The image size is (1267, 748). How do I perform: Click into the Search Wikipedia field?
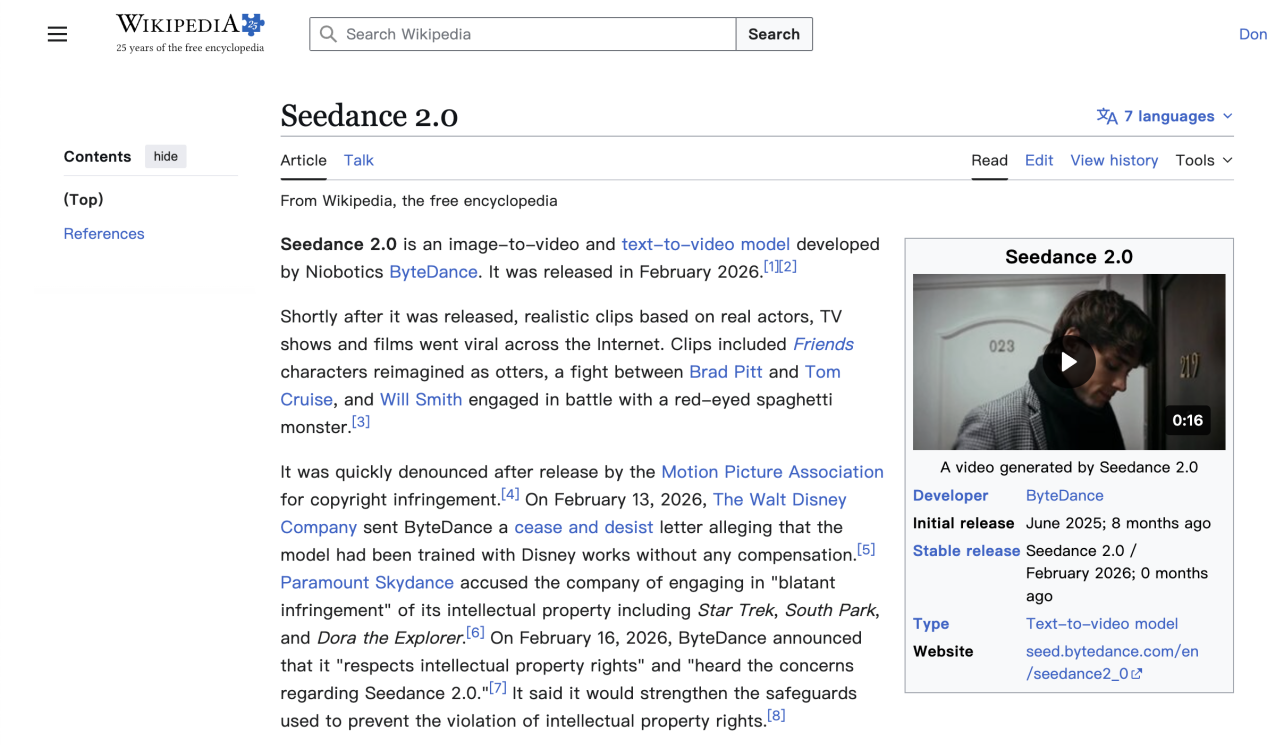(535, 34)
